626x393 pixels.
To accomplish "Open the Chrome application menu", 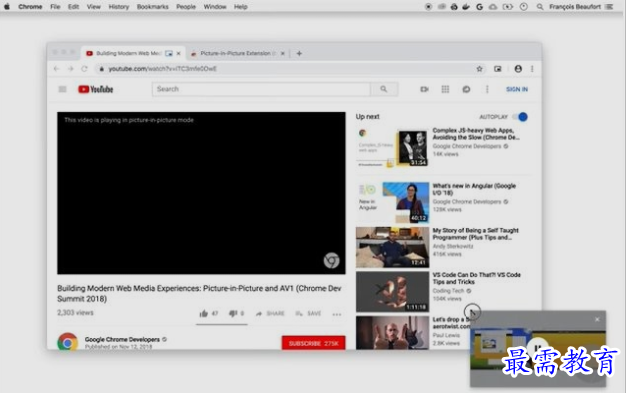I will pyautogui.click(x=30, y=7).
